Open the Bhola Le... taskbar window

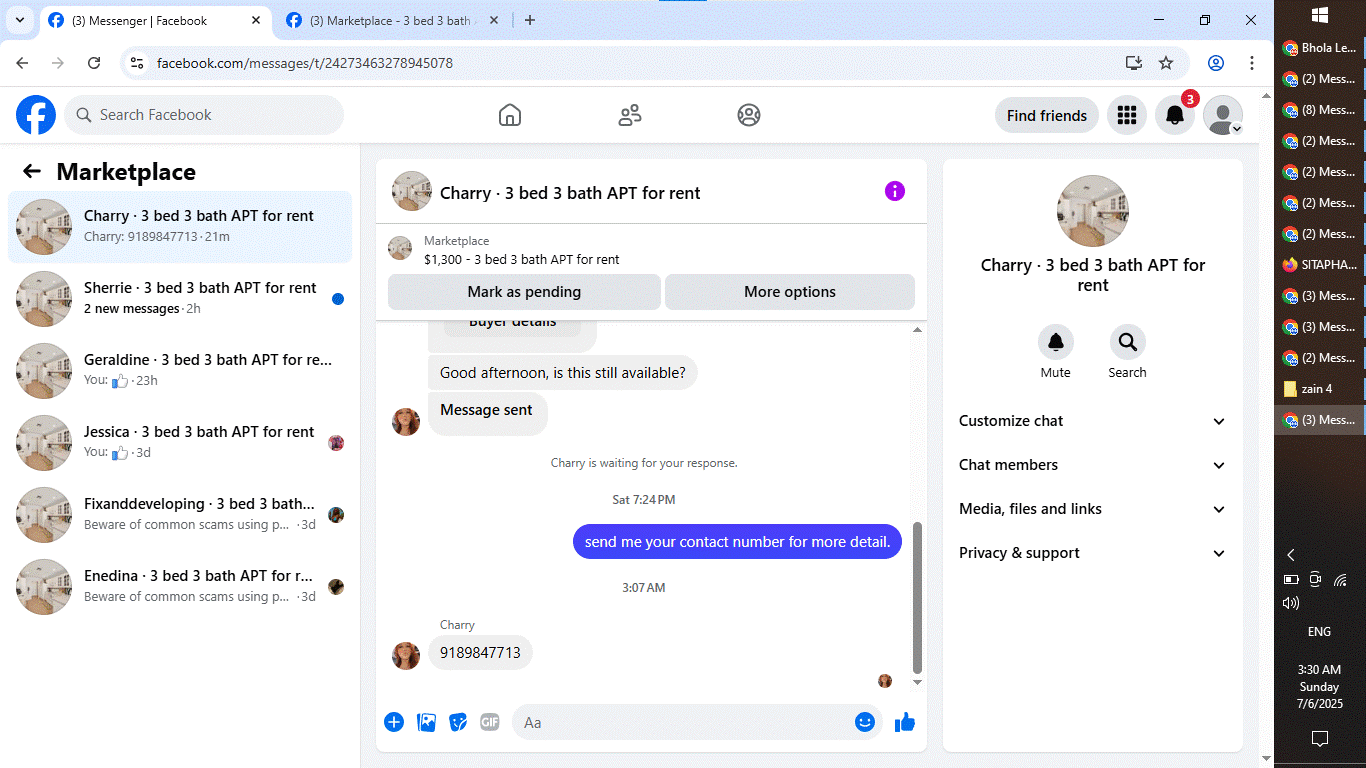click(1320, 48)
